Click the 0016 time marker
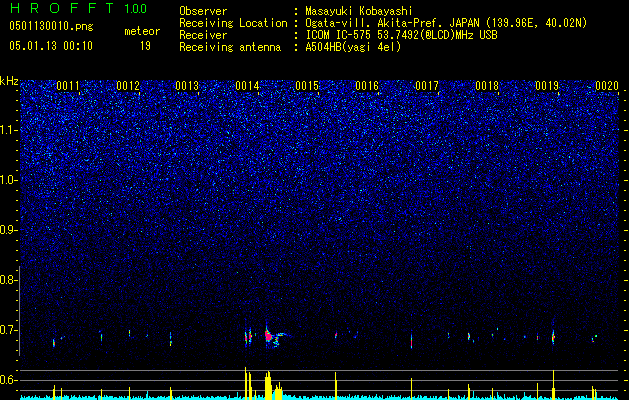This screenshot has height=400, width=629. coord(367,85)
